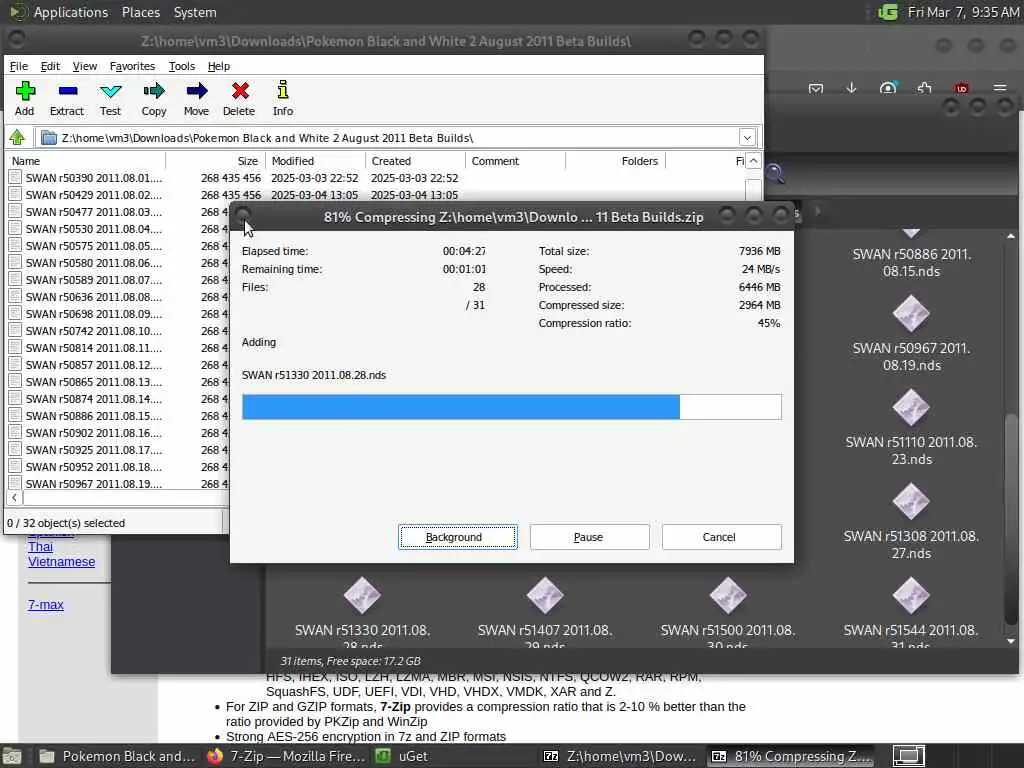Viewport: 1024px width, 768px height.
Task: Sort by the Size column header
Action: [x=216, y=161]
